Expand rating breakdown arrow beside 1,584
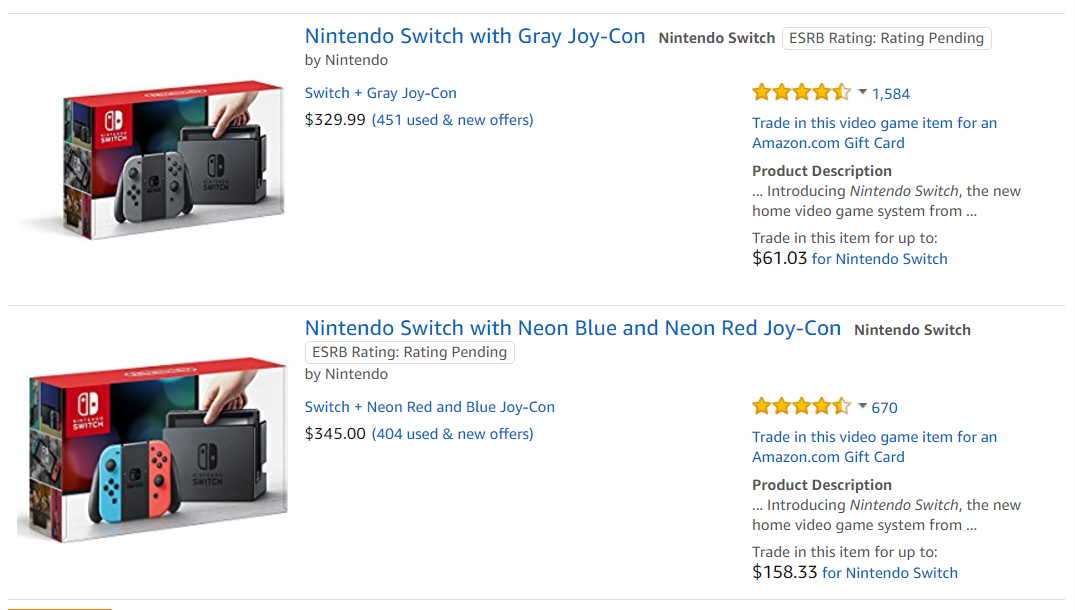1075x610 pixels. tap(862, 93)
